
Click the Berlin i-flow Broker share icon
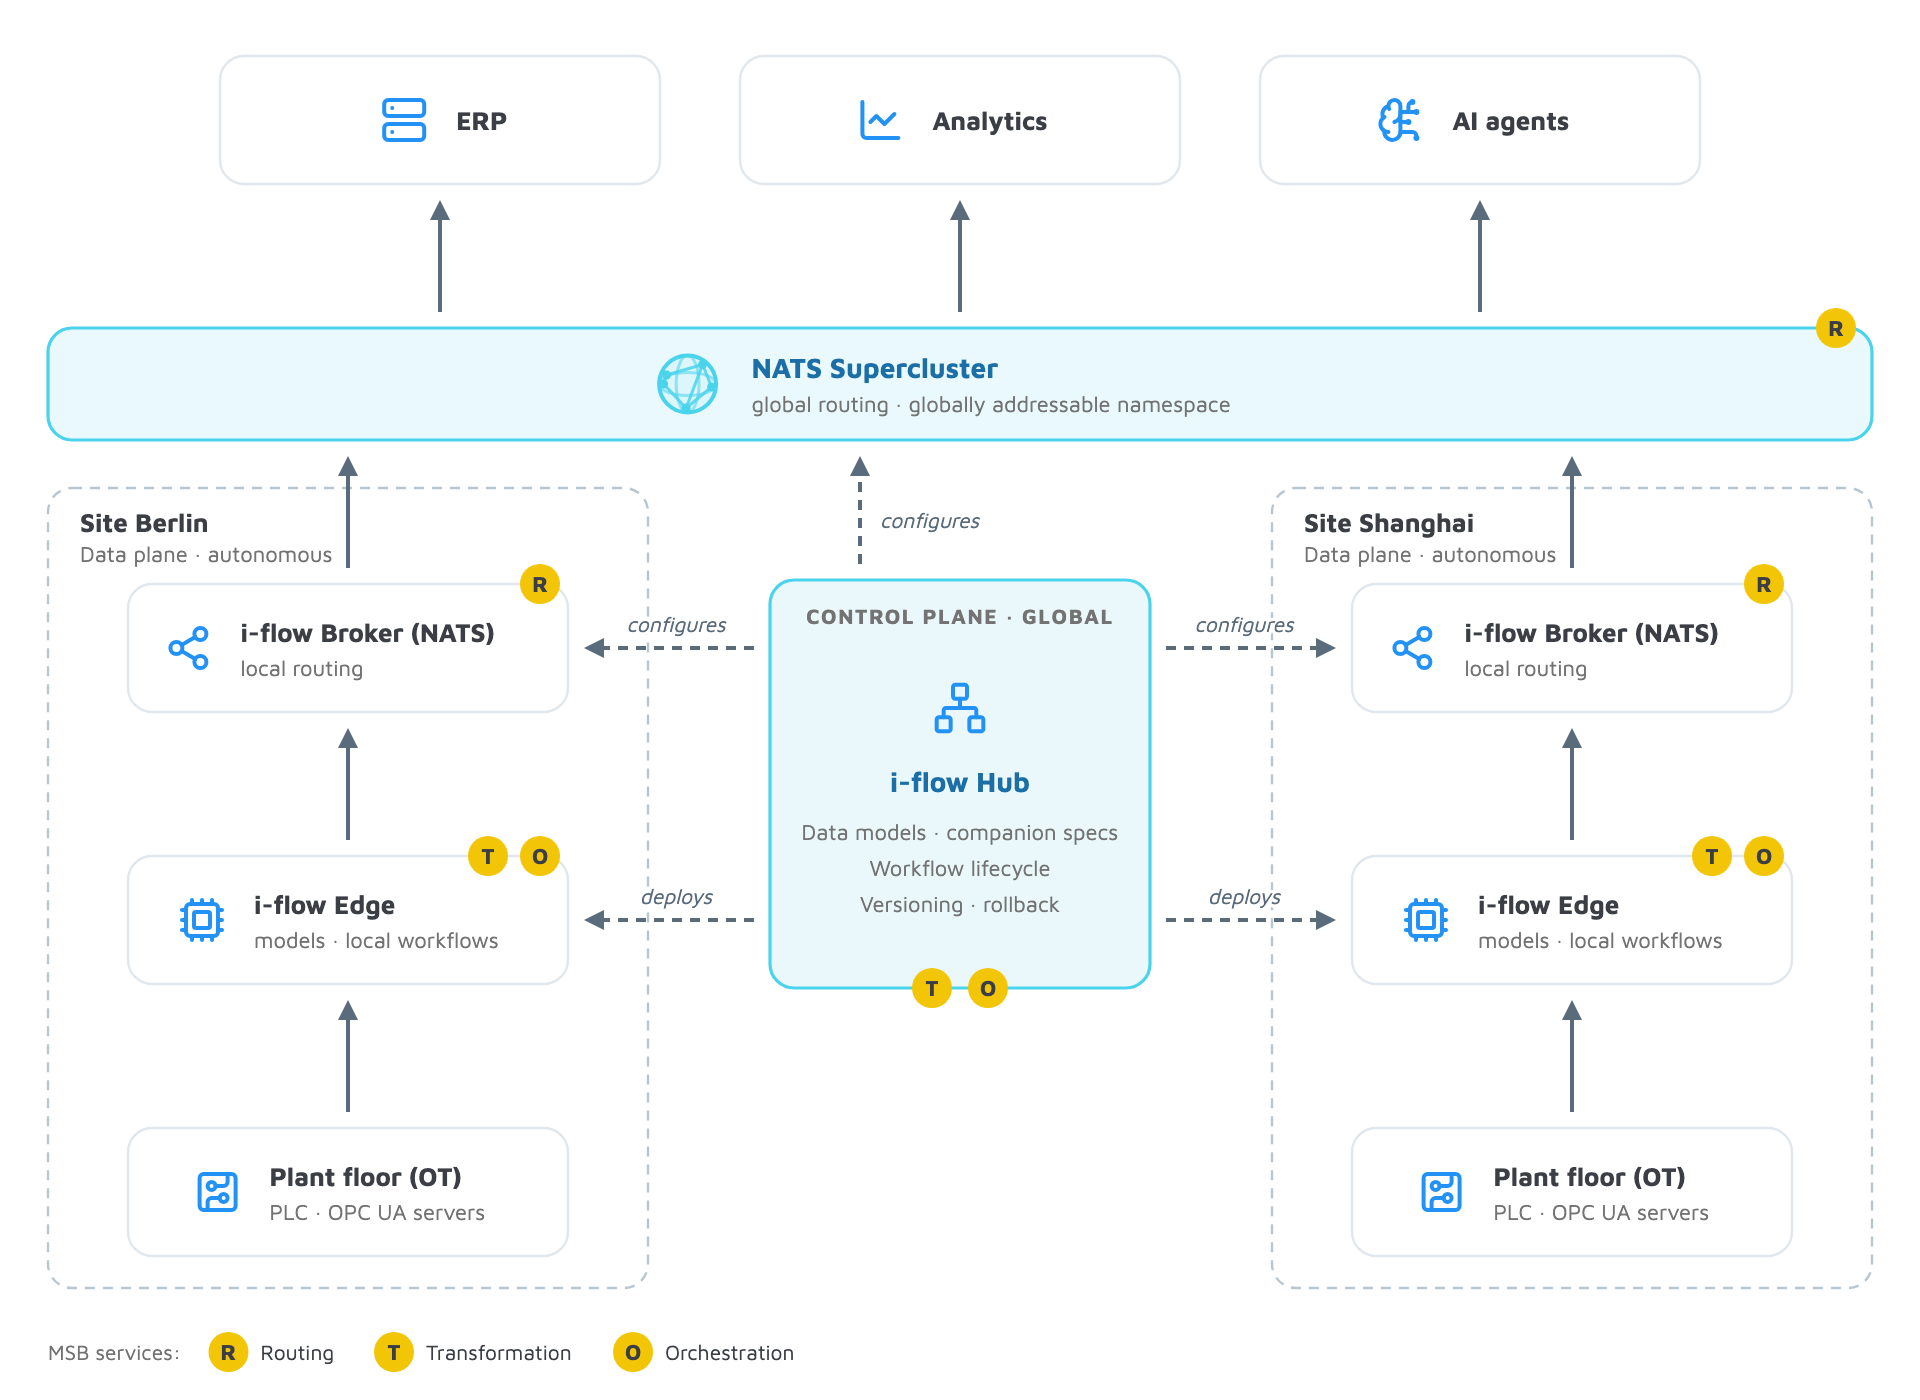189,648
